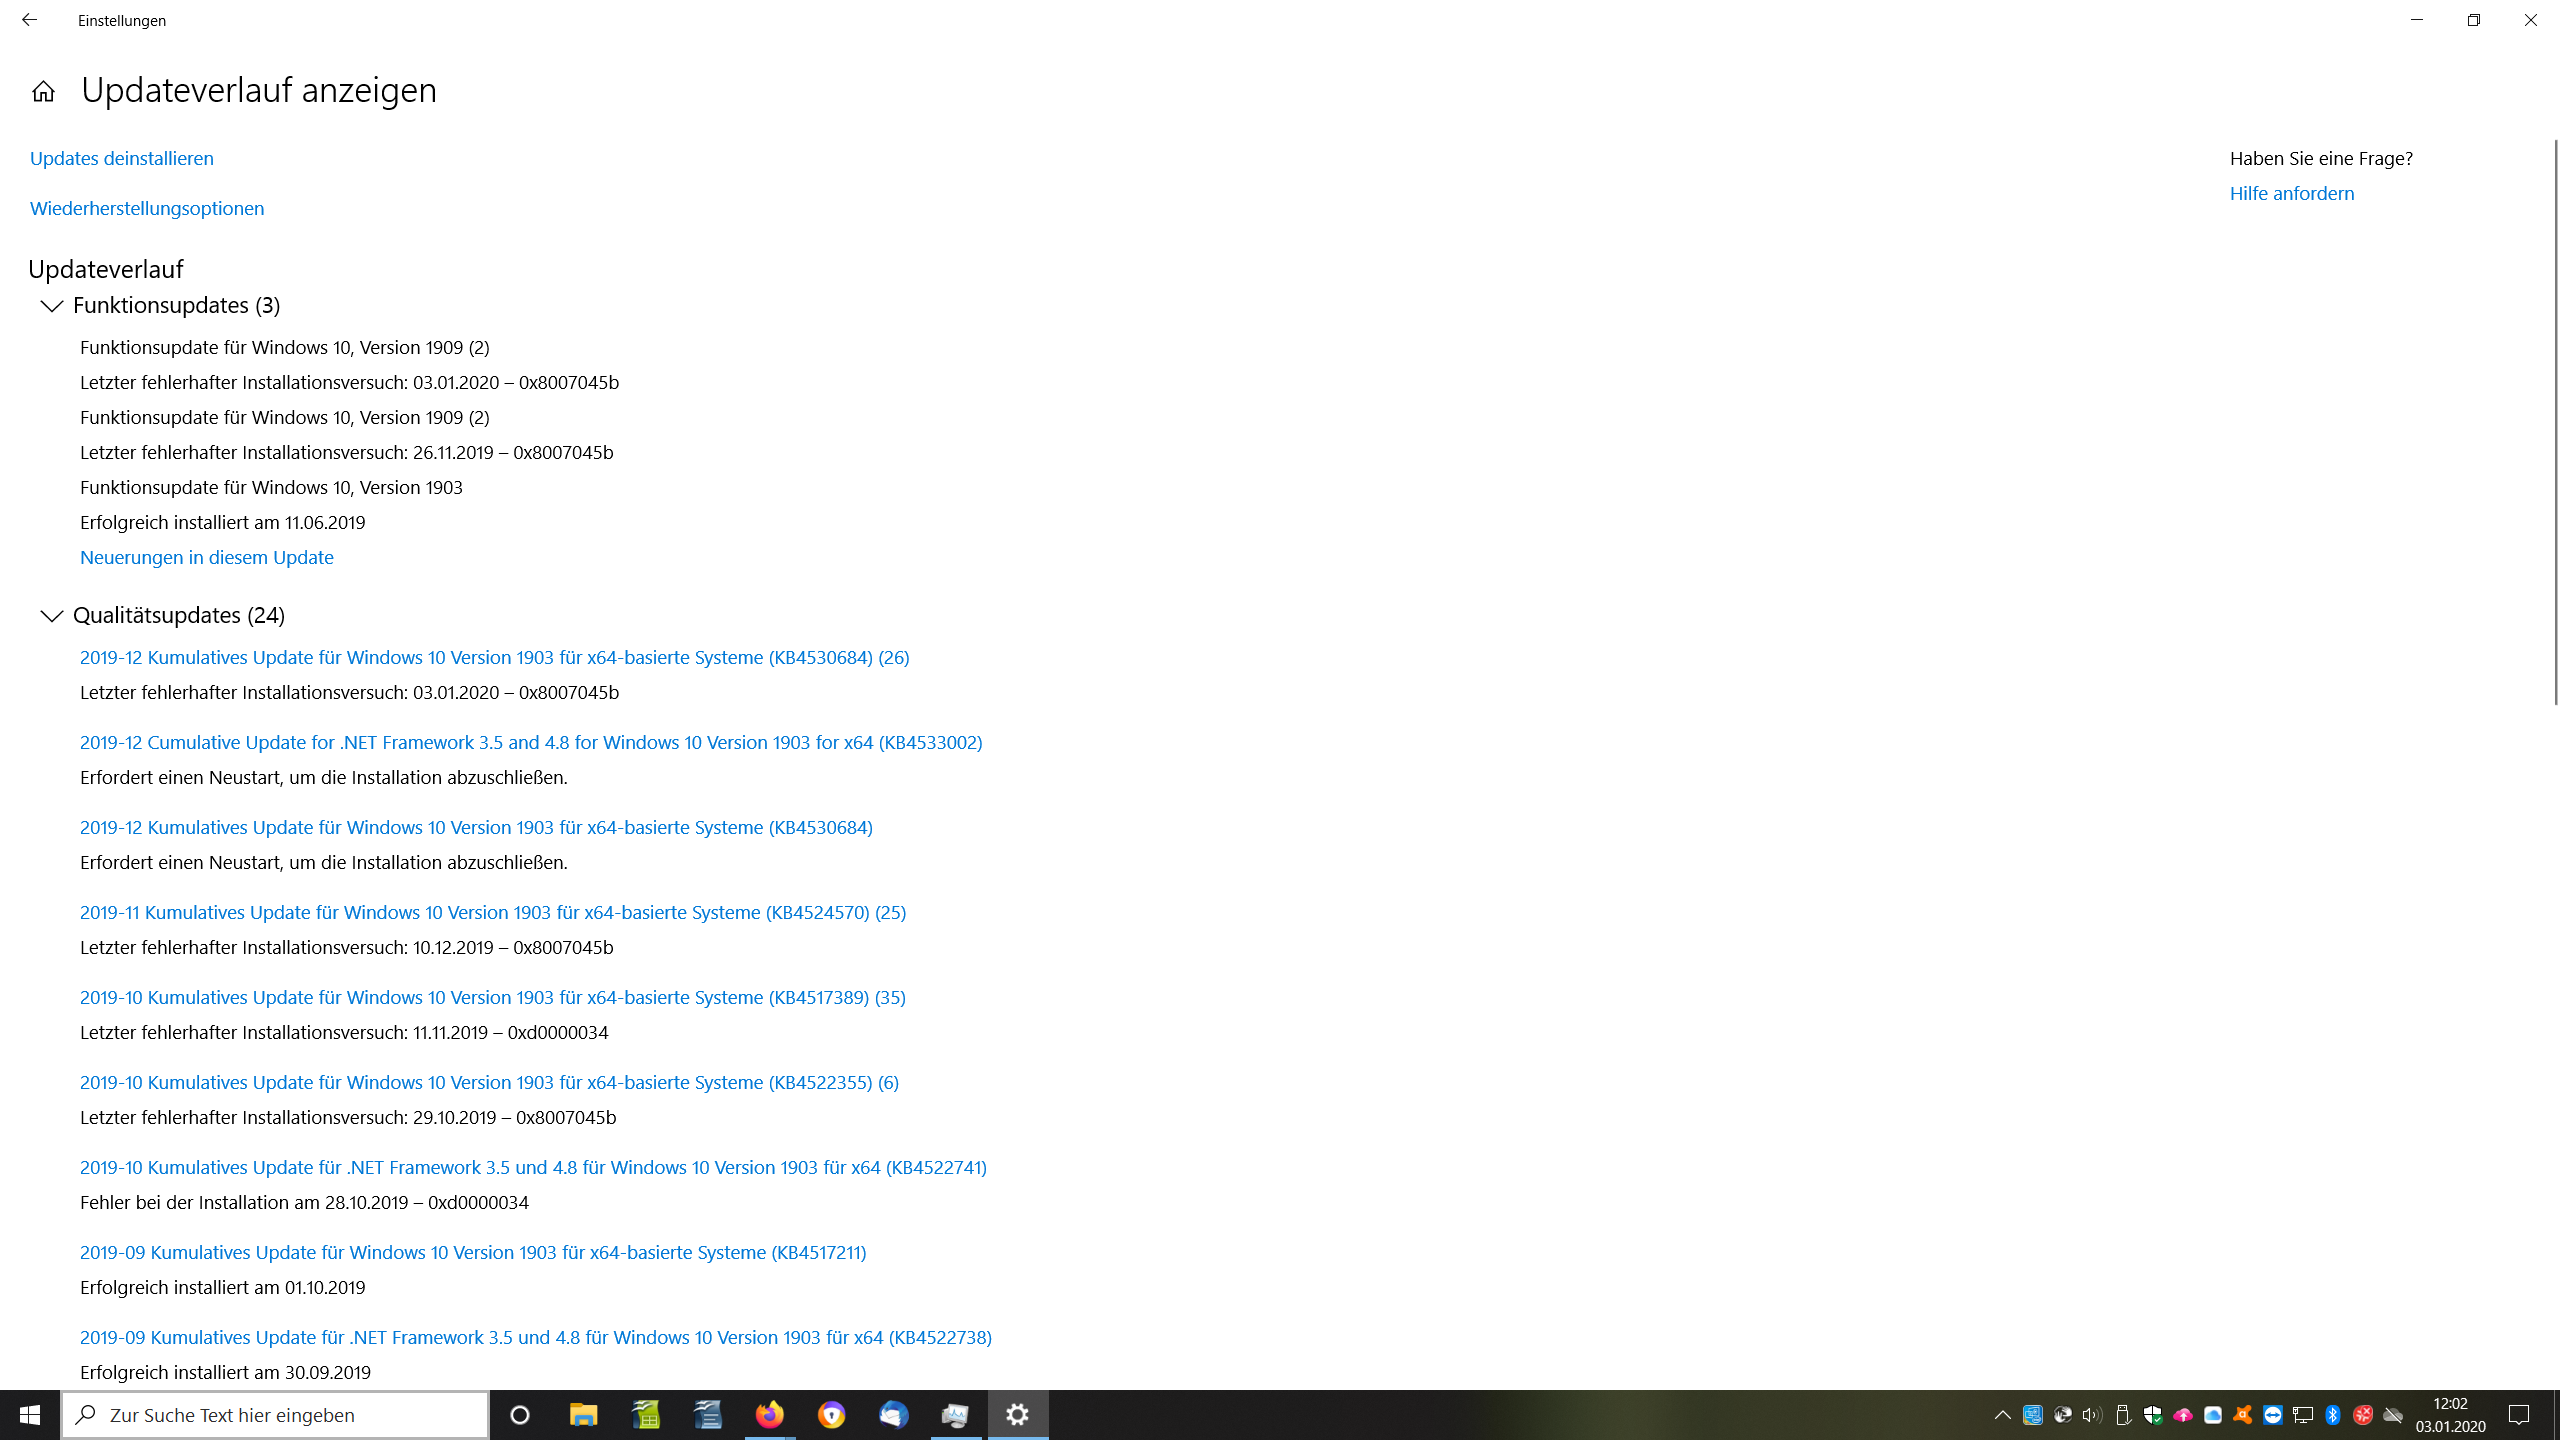Open the iCloud tray icon
This screenshot has width=2560, height=1440.
[x=2212, y=1414]
